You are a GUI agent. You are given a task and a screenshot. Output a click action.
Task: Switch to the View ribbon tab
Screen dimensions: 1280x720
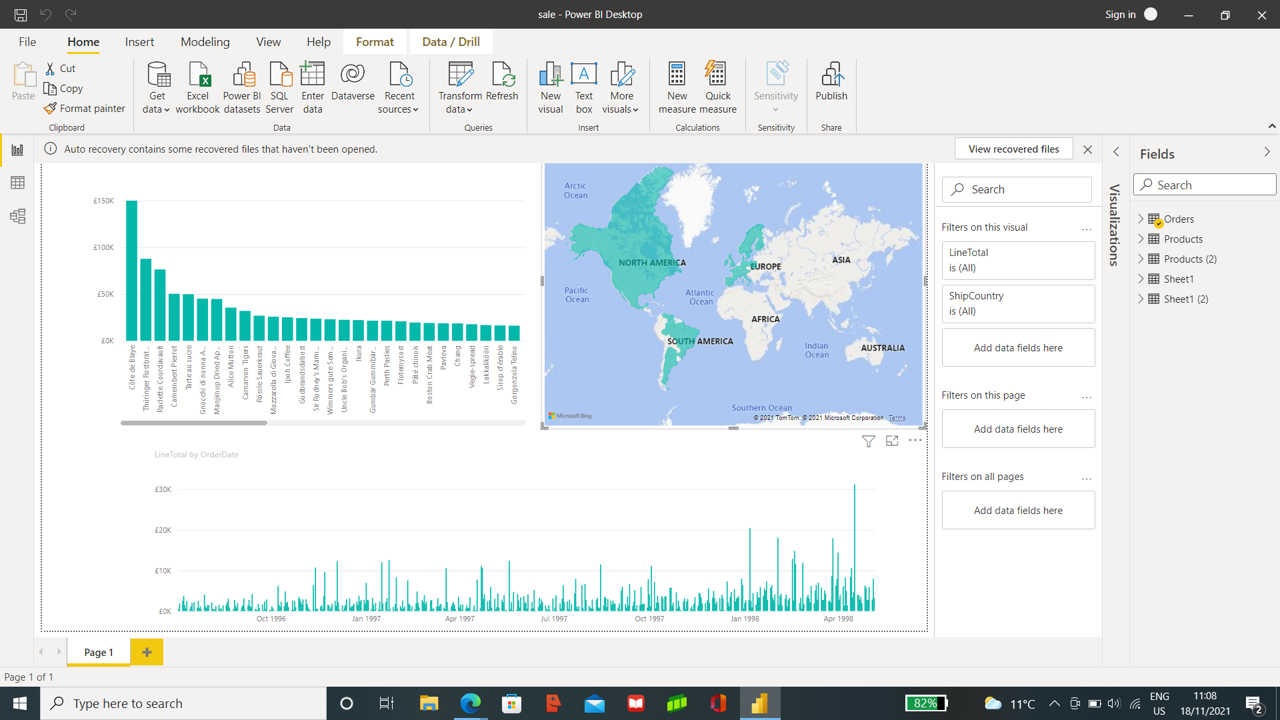(268, 42)
